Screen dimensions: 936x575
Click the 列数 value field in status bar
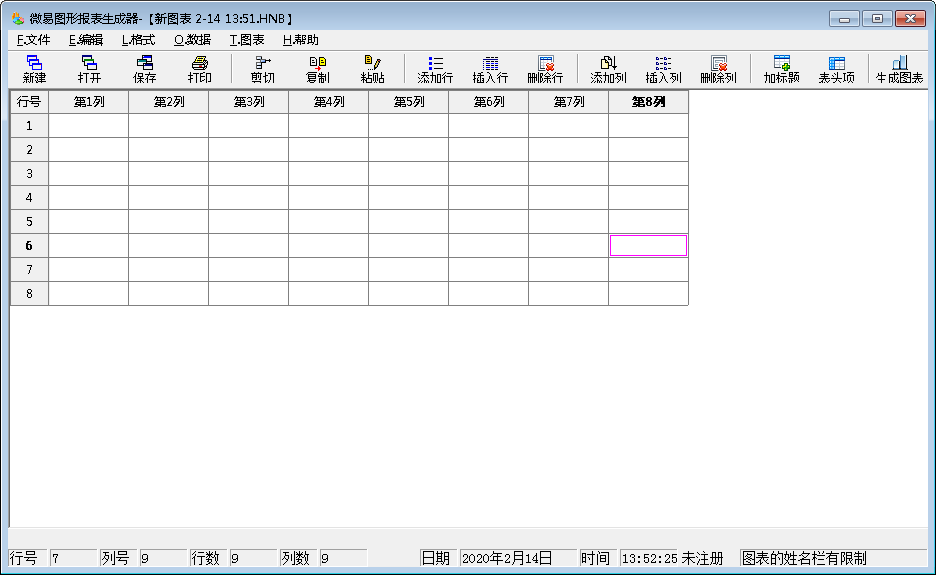pos(344,558)
